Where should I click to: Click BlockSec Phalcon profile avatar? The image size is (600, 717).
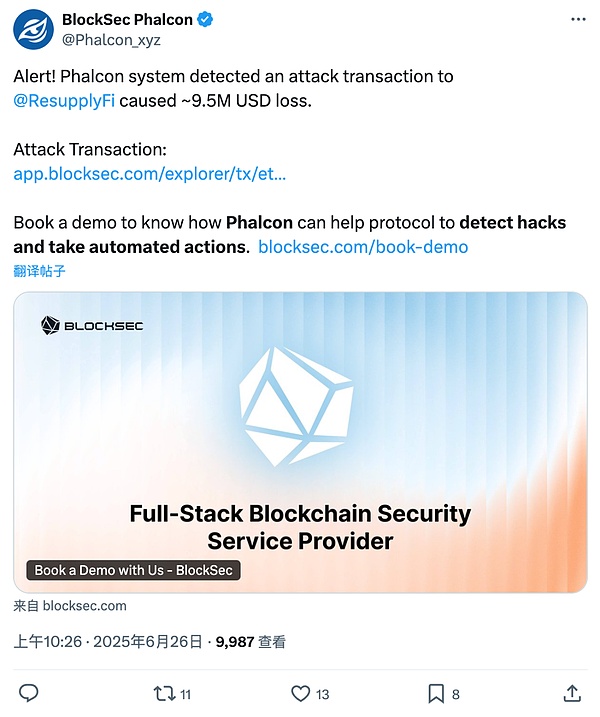(33, 30)
